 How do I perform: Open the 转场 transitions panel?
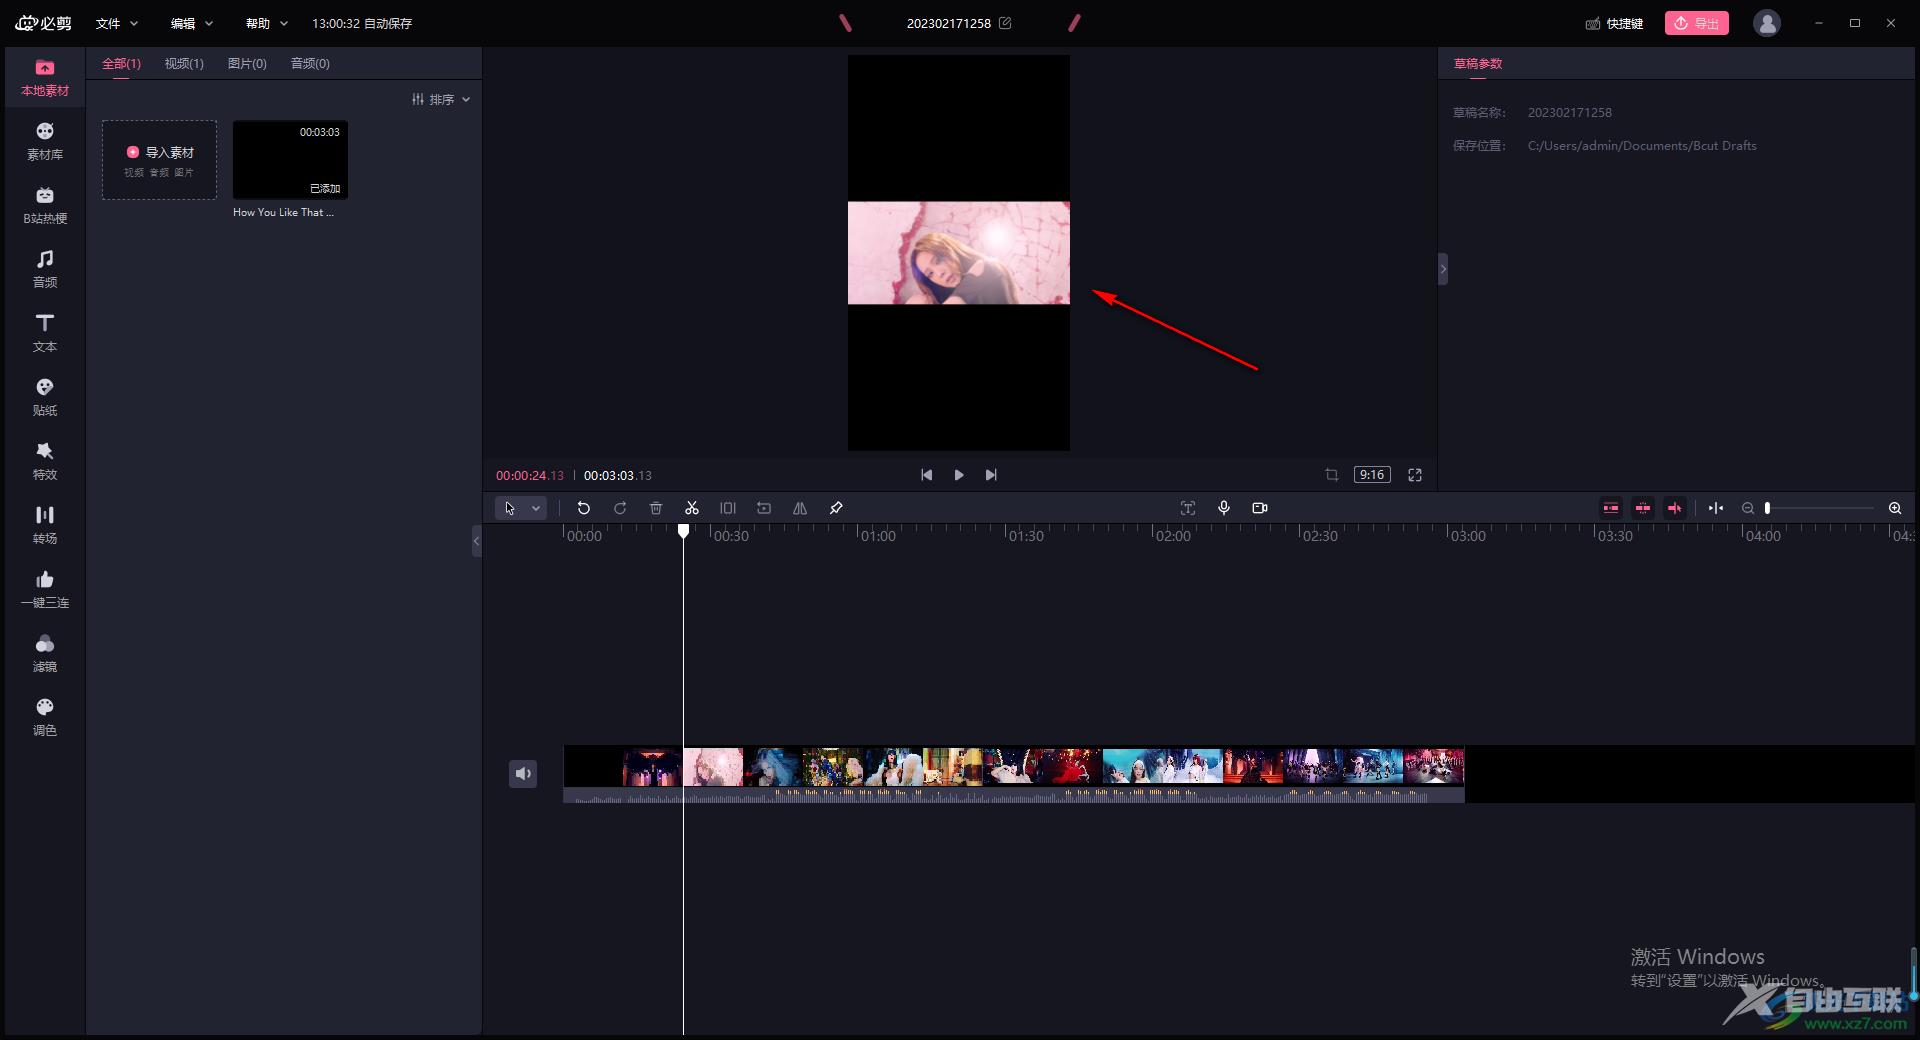click(45, 526)
